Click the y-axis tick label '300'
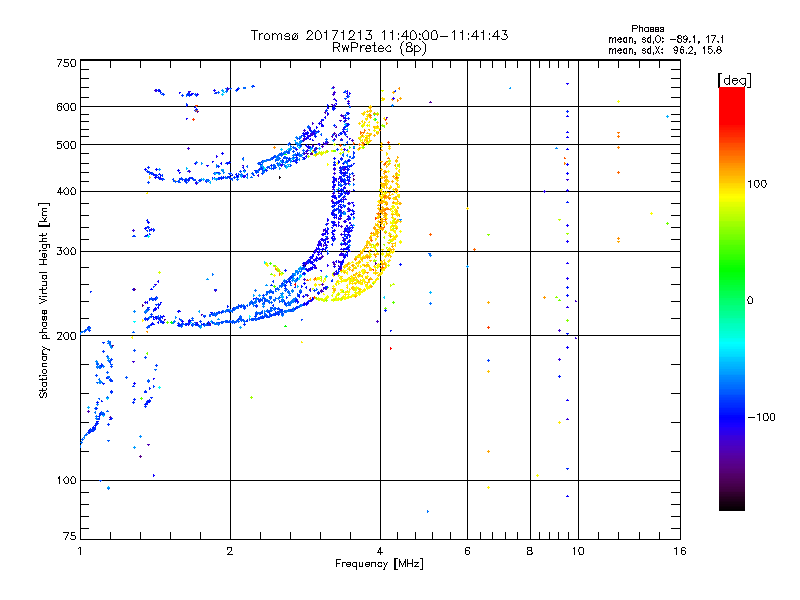800x600 pixels. point(66,251)
